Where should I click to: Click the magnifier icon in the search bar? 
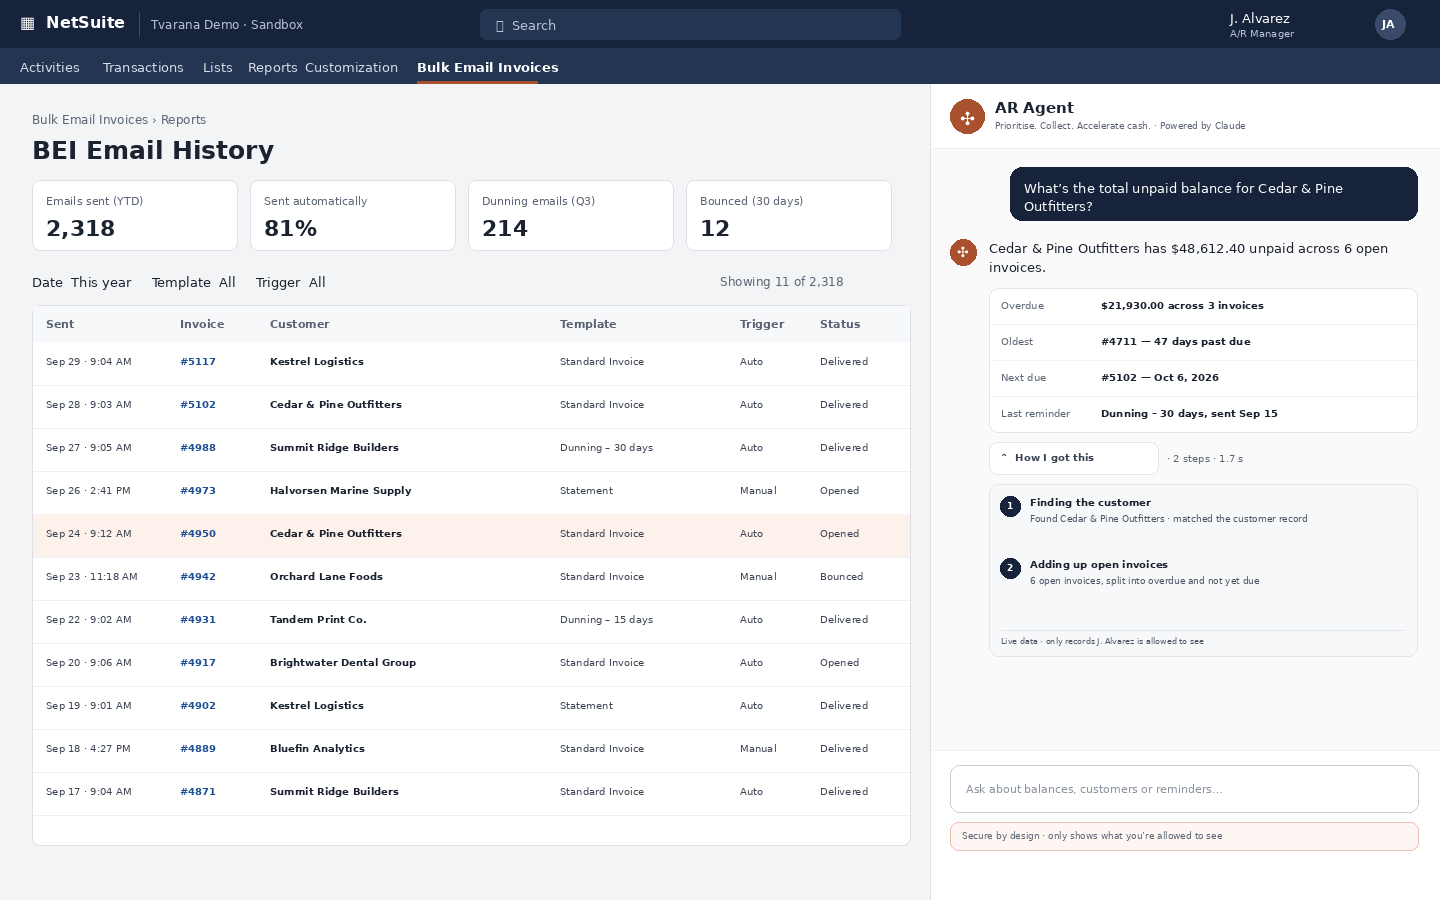point(500,26)
